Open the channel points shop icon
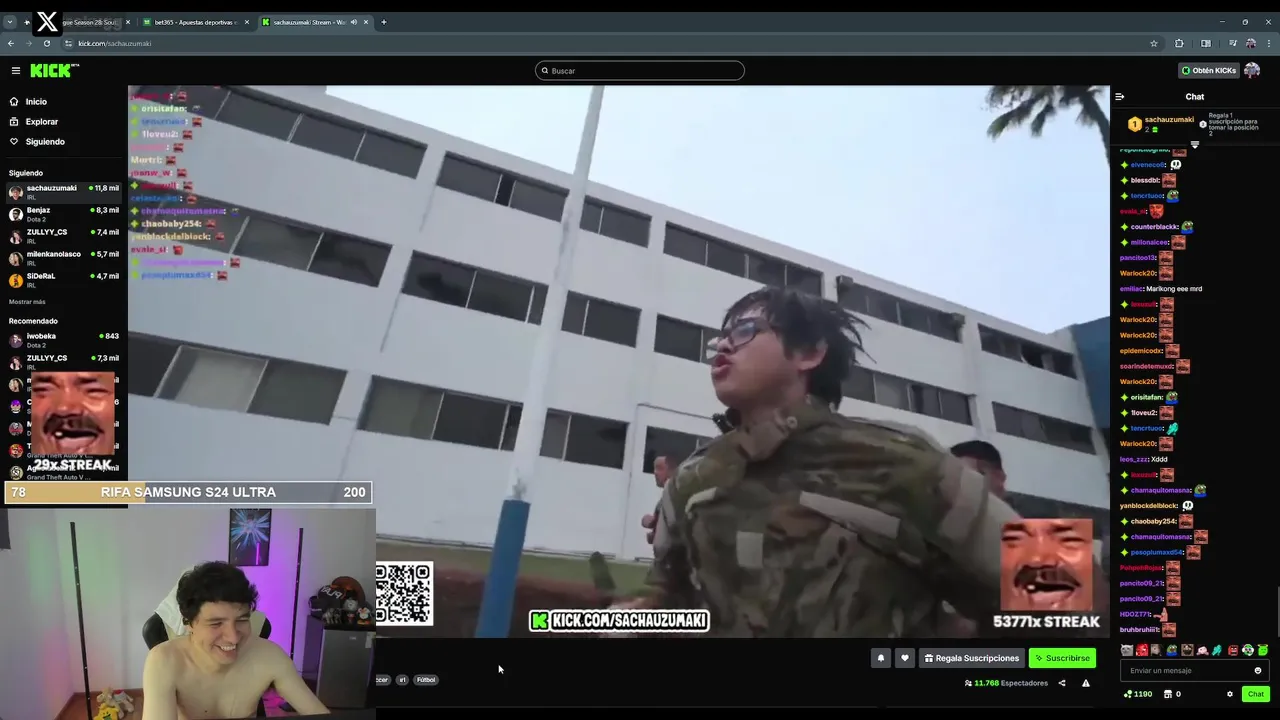1280x720 pixels. 1168,694
